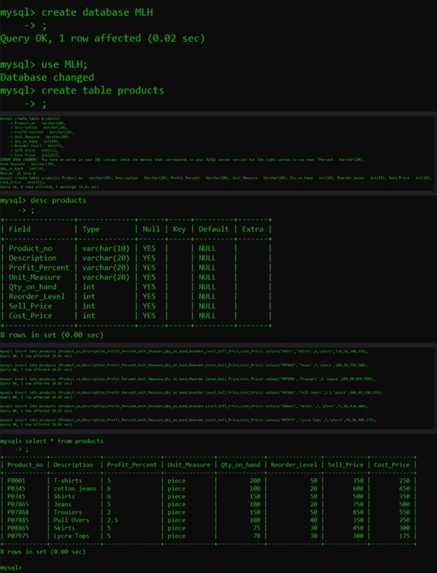The width and height of the screenshot is (437, 573).
Task: Click 'Product_no' column header in select results
Action: click(25, 465)
